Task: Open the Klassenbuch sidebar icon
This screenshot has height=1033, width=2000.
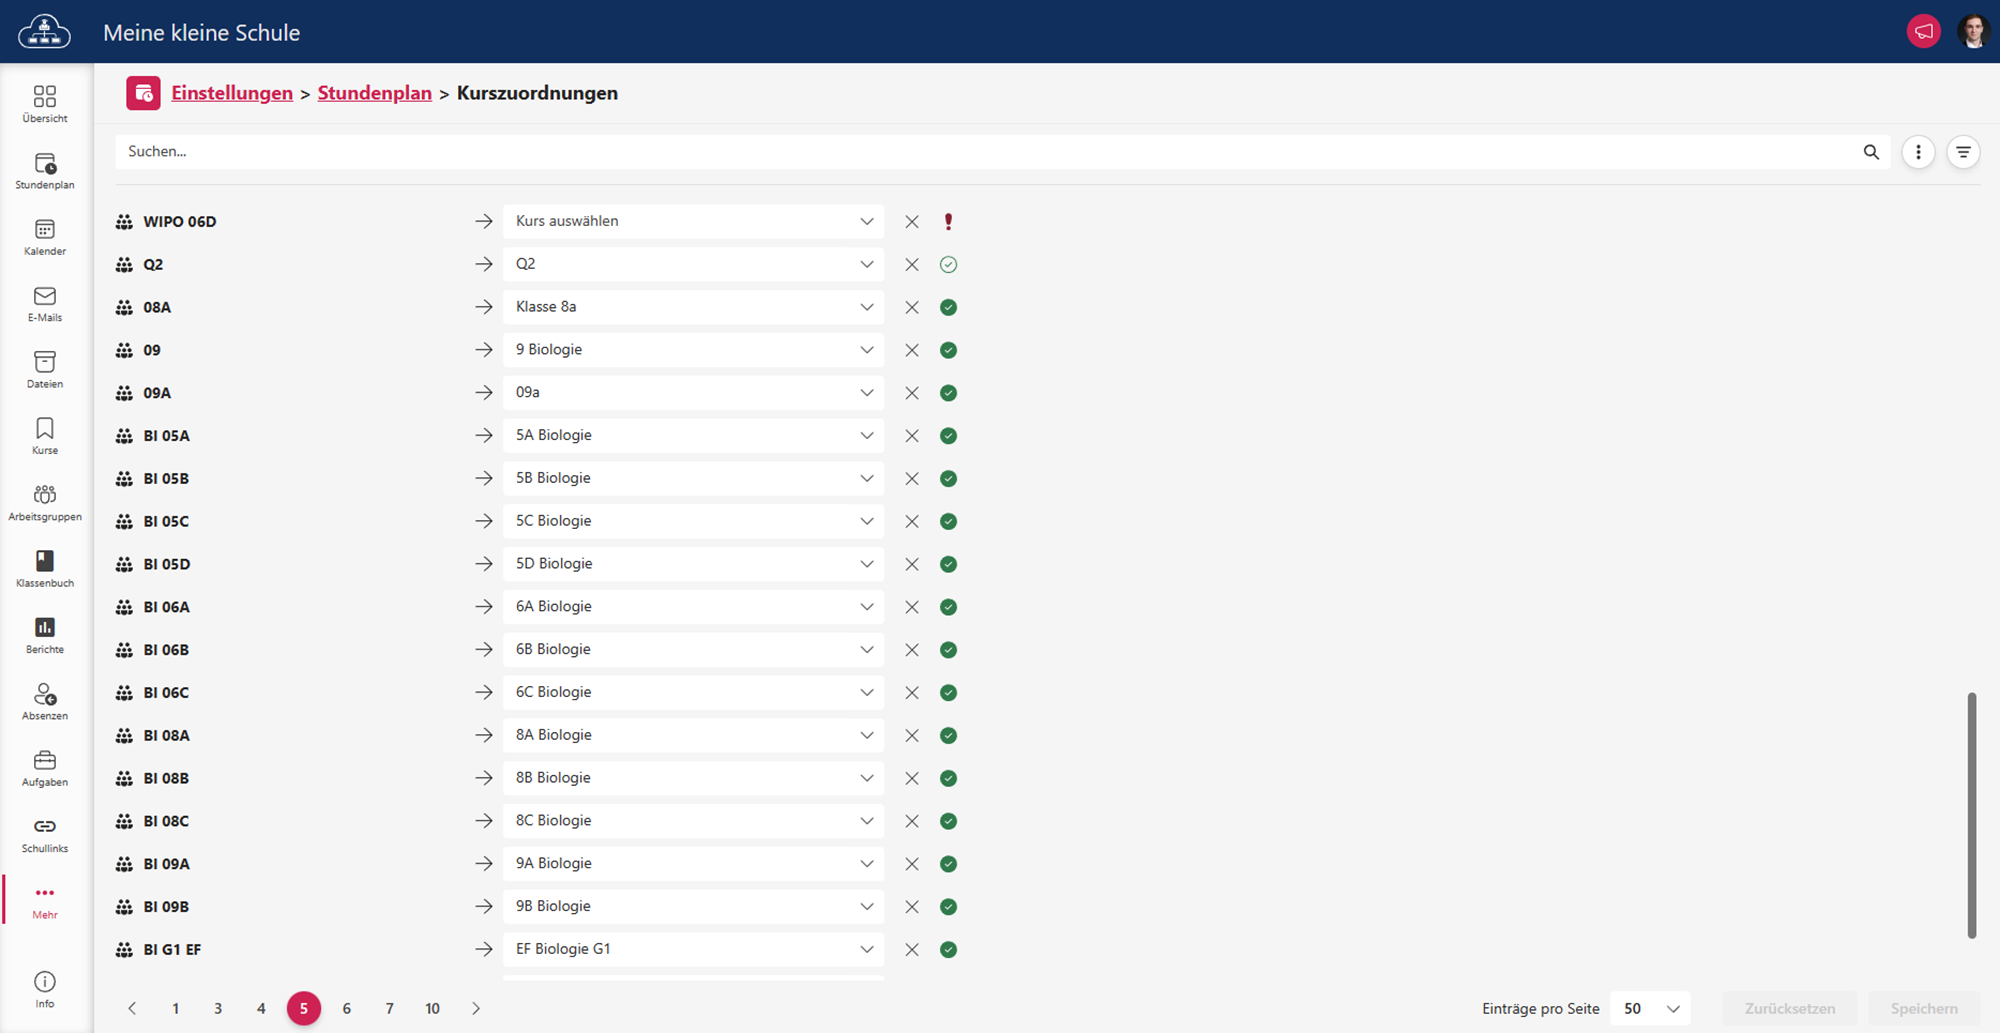Action: coord(45,568)
